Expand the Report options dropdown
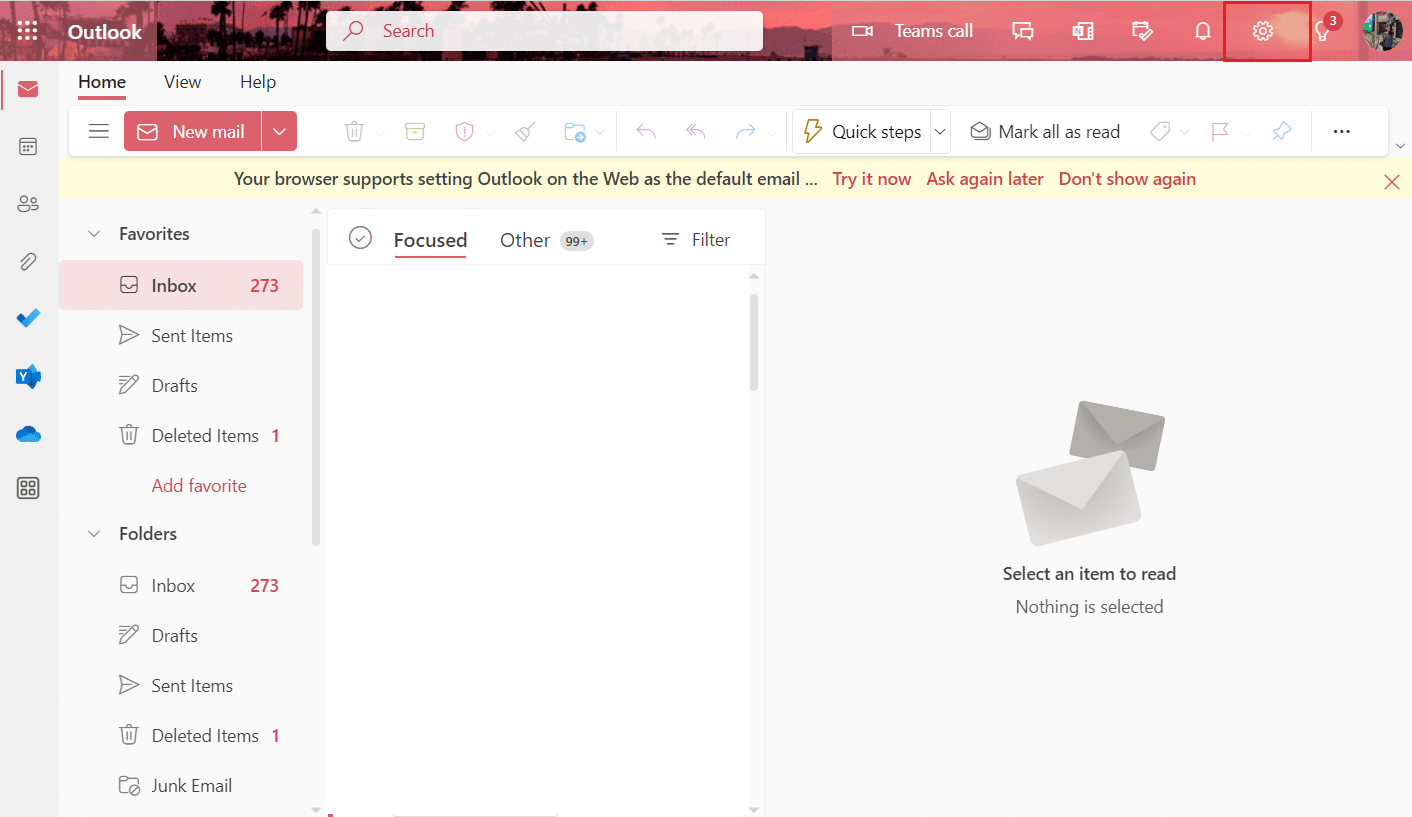This screenshot has width=1412, height=817. [488, 132]
